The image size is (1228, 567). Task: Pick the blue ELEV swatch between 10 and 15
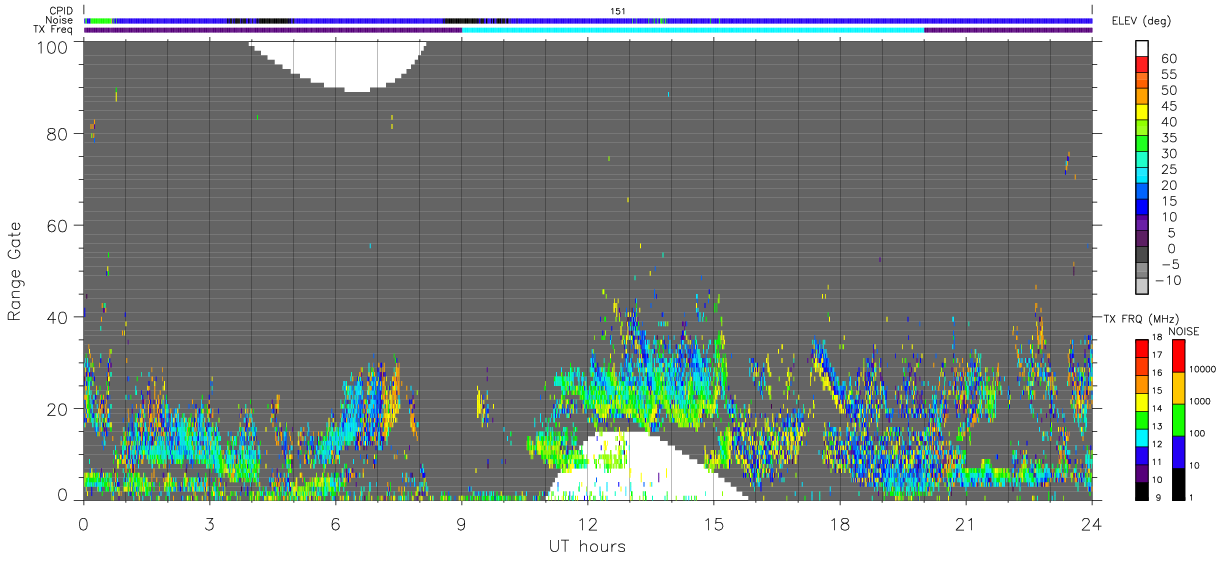click(x=1142, y=208)
